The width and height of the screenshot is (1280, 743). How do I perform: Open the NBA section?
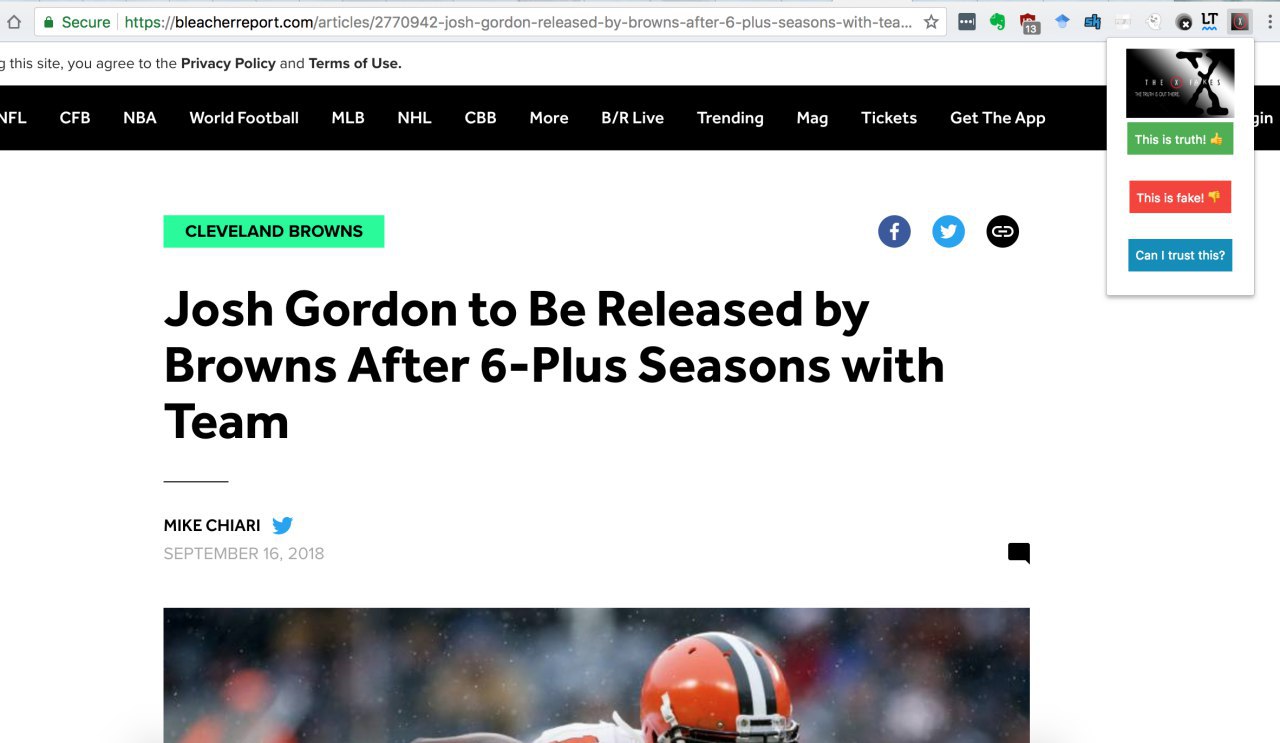140,118
